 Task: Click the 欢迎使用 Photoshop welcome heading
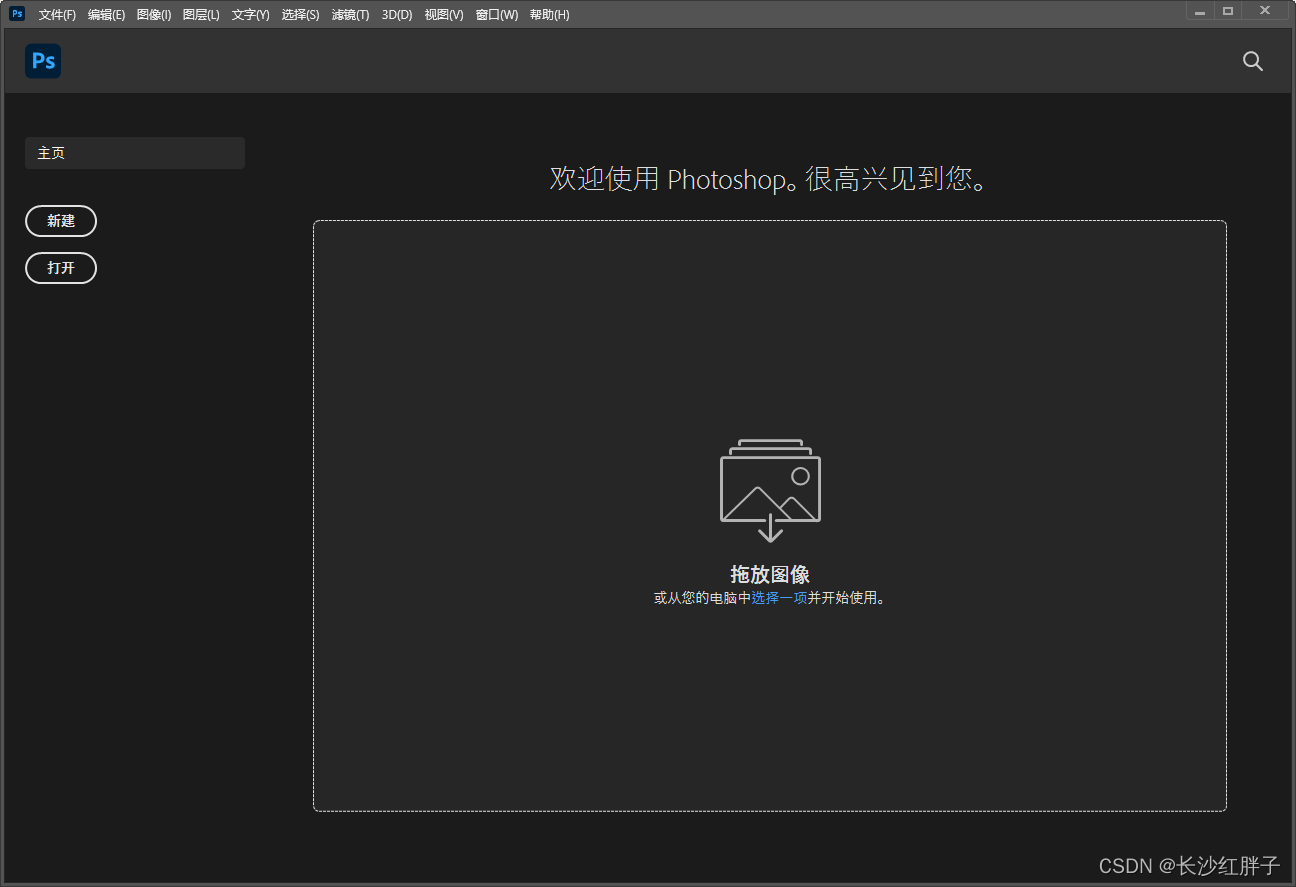770,179
